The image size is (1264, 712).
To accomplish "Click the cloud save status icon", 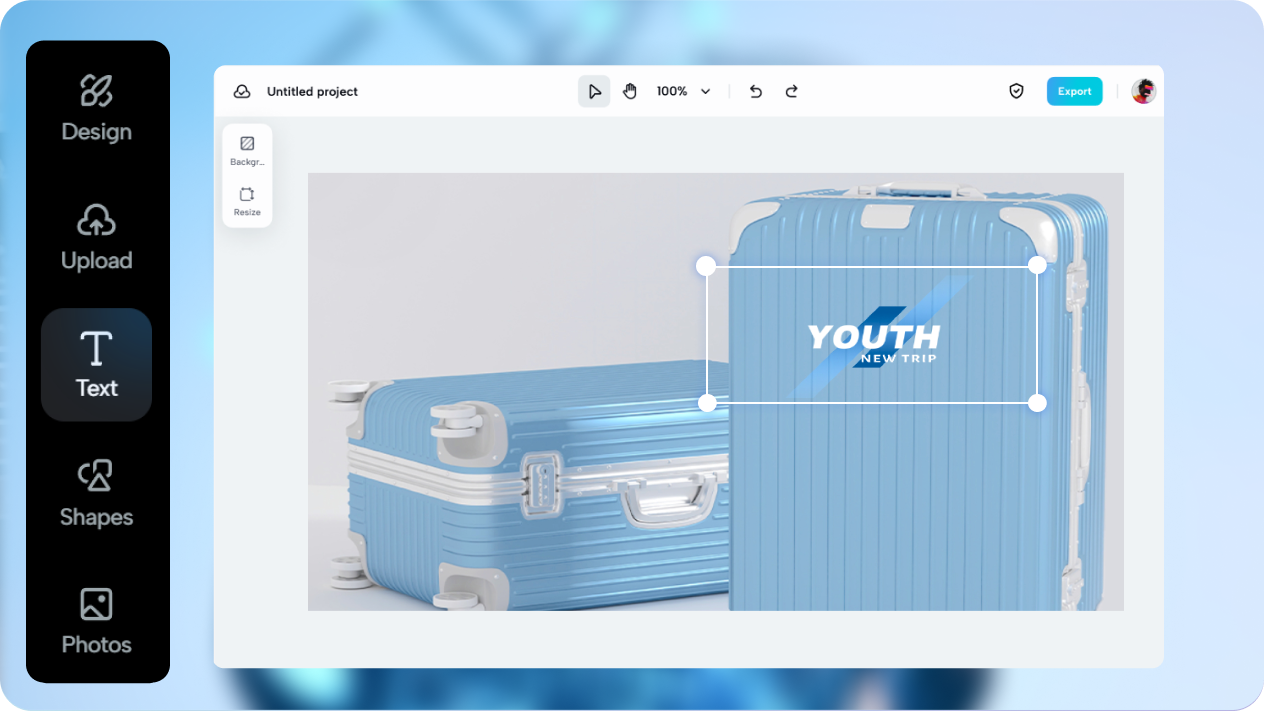I will pyautogui.click(x=242, y=91).
